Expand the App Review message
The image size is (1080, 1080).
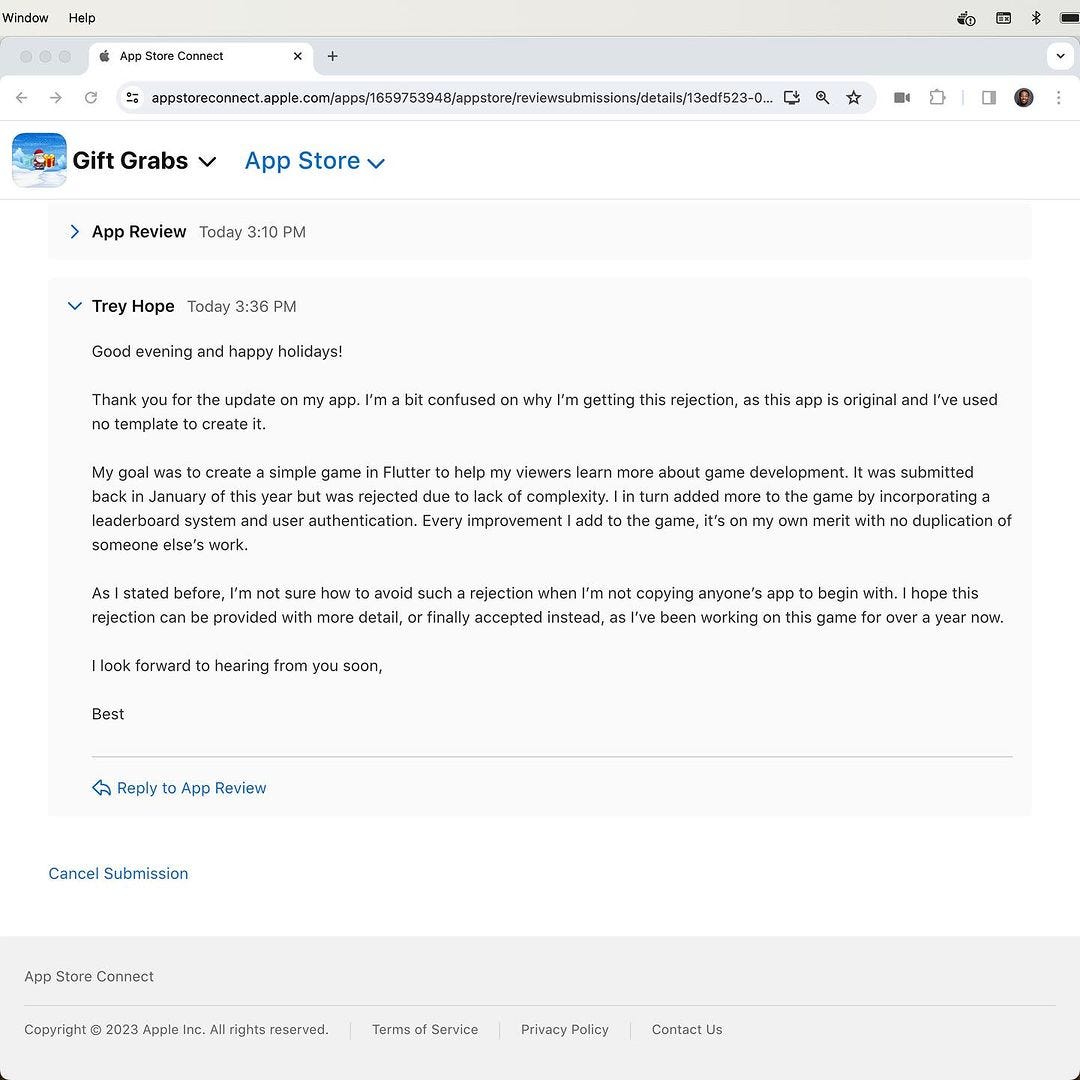(x=74, y=232)
